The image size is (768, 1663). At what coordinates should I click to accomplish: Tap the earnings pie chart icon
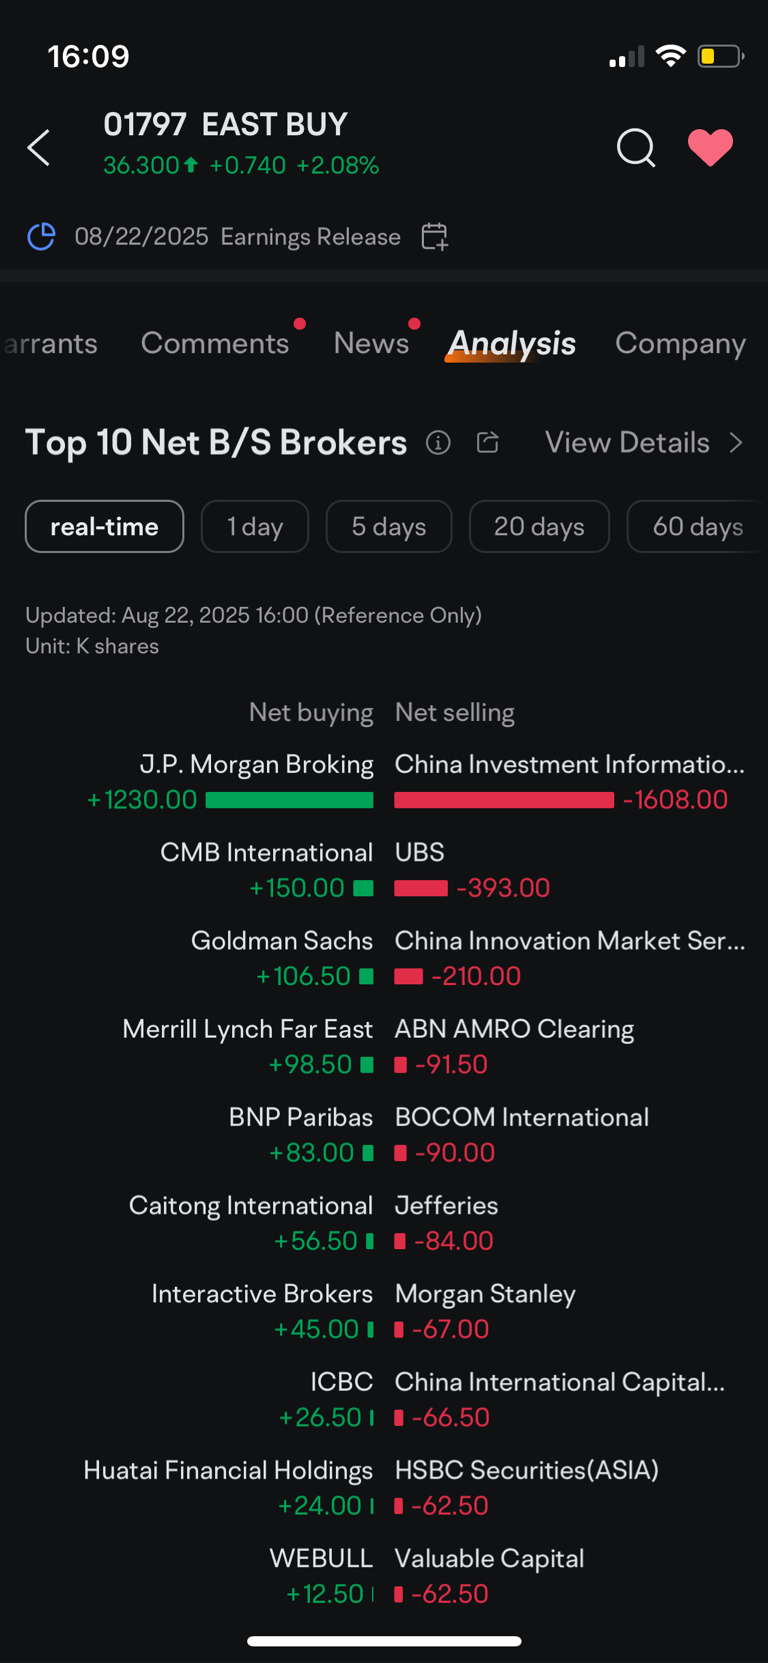tap(41, 237)
